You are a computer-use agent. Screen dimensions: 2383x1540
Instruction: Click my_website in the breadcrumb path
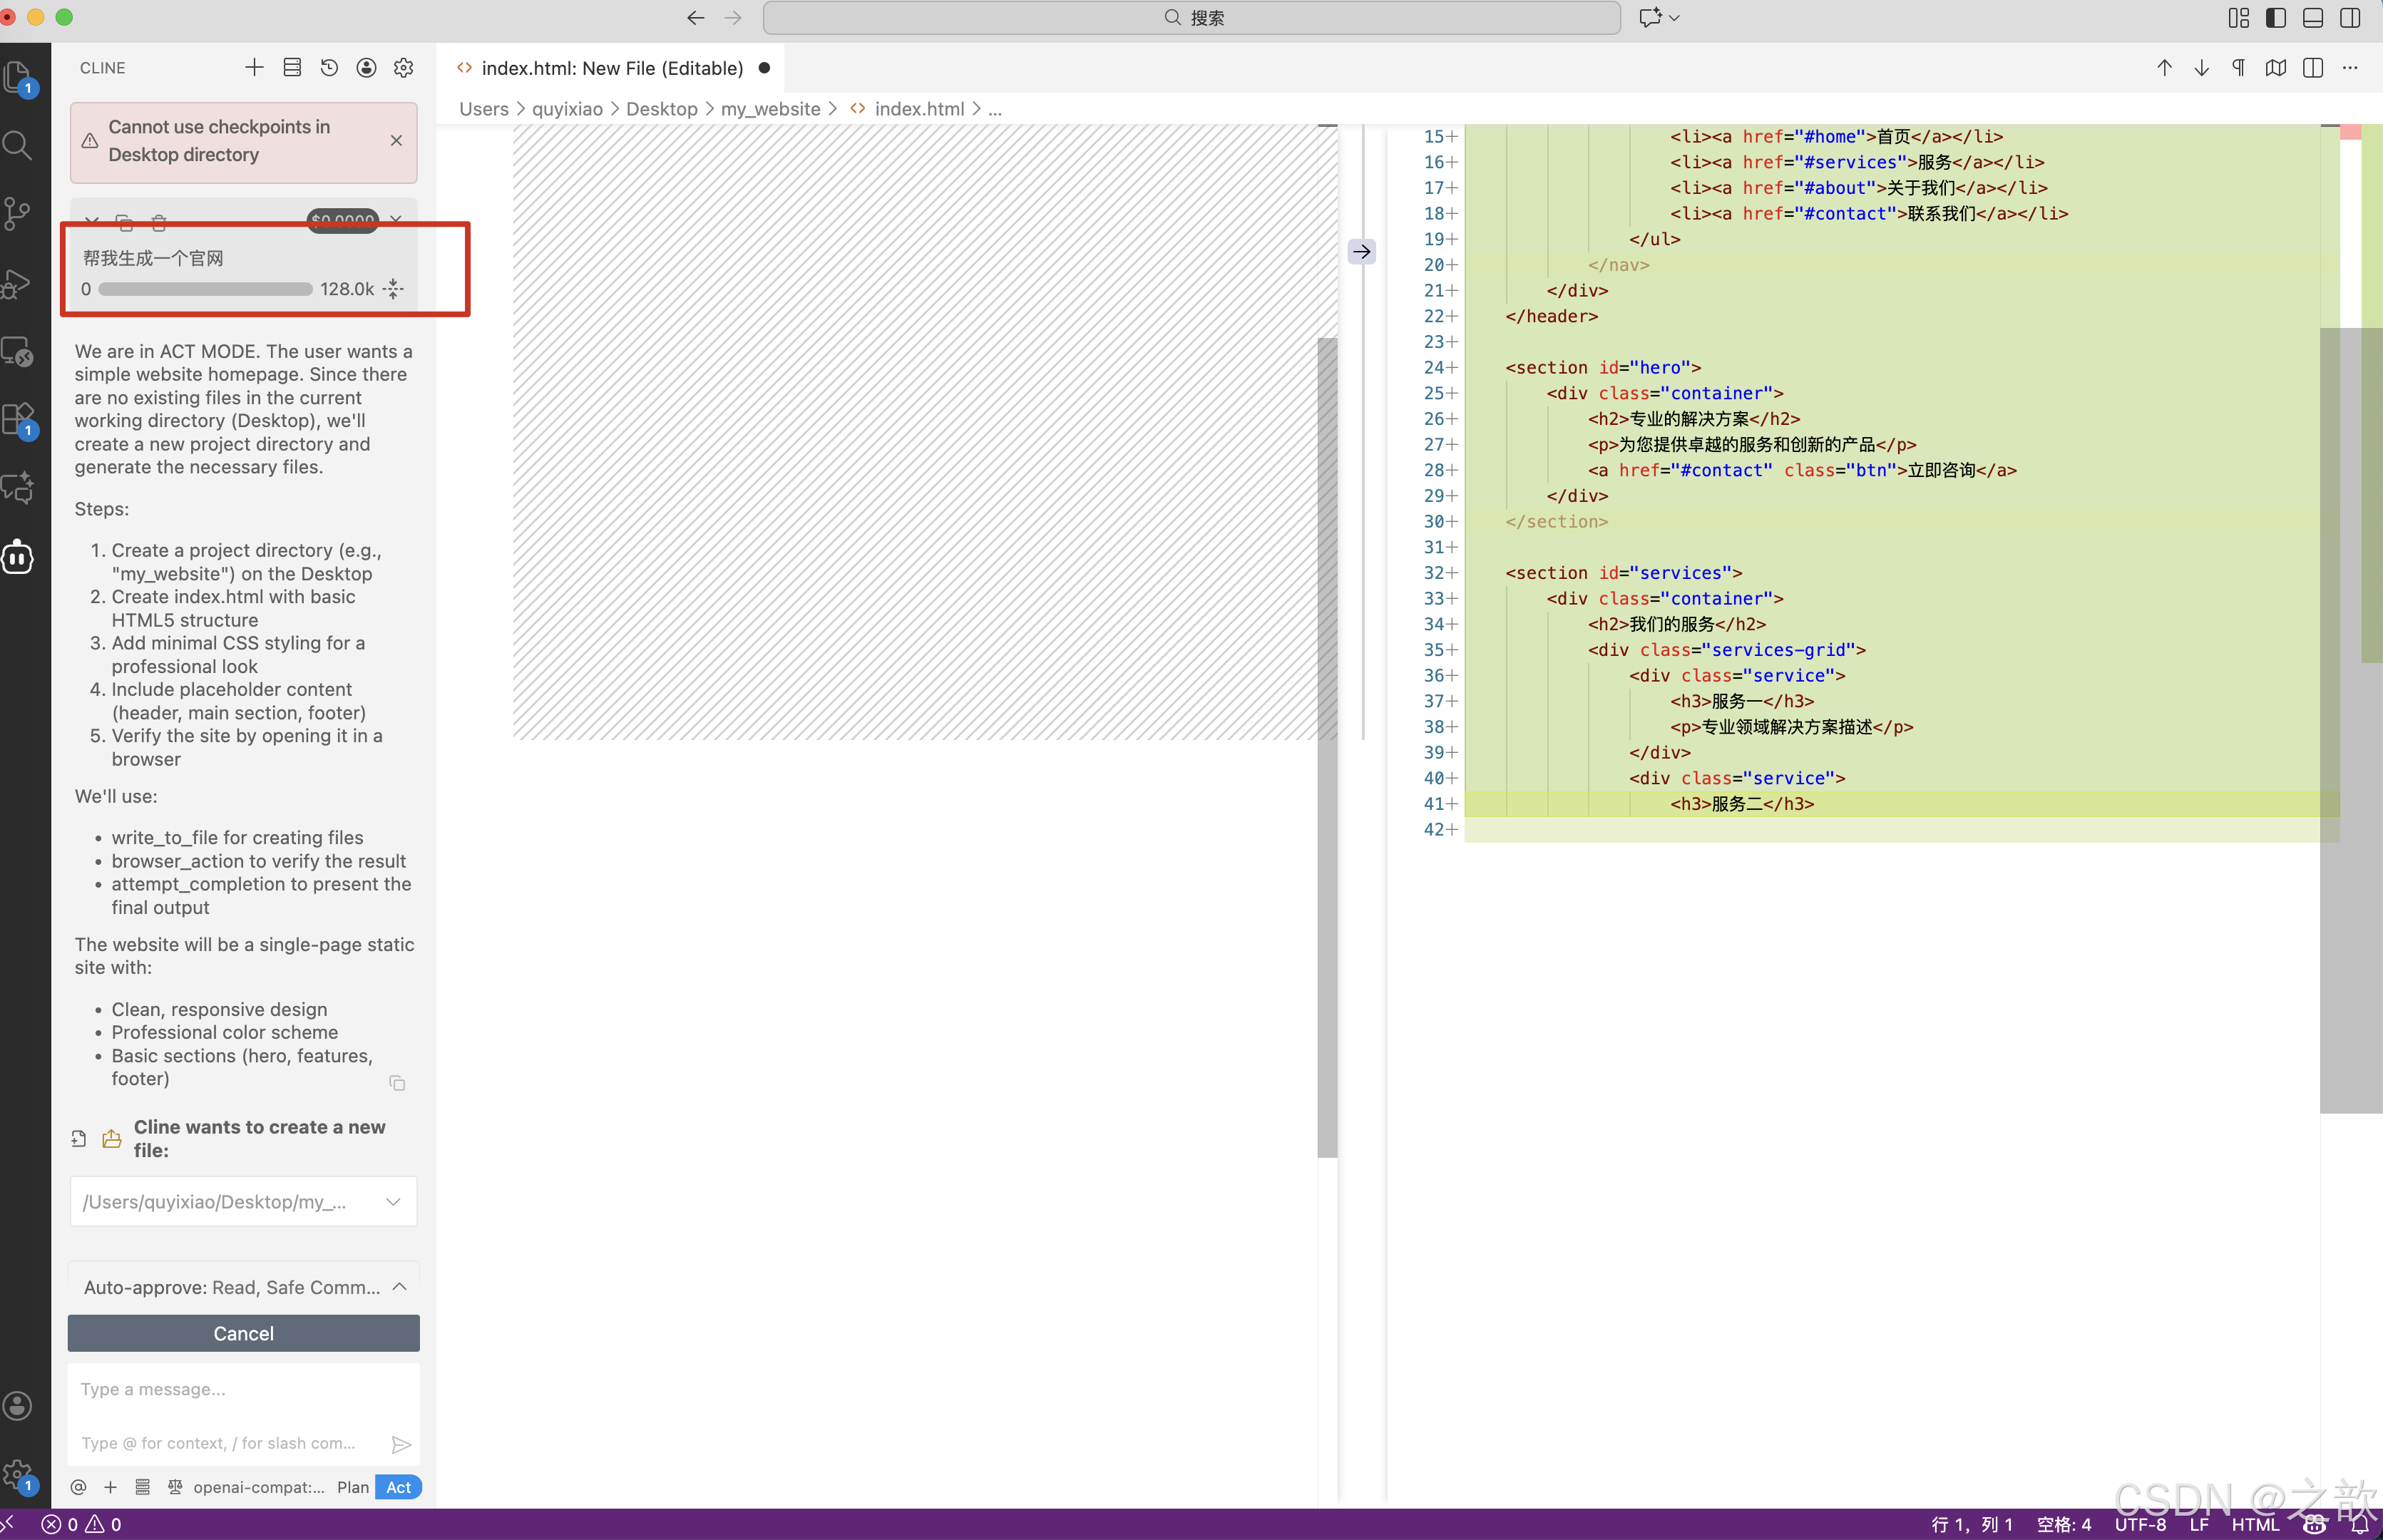point(770,109)
